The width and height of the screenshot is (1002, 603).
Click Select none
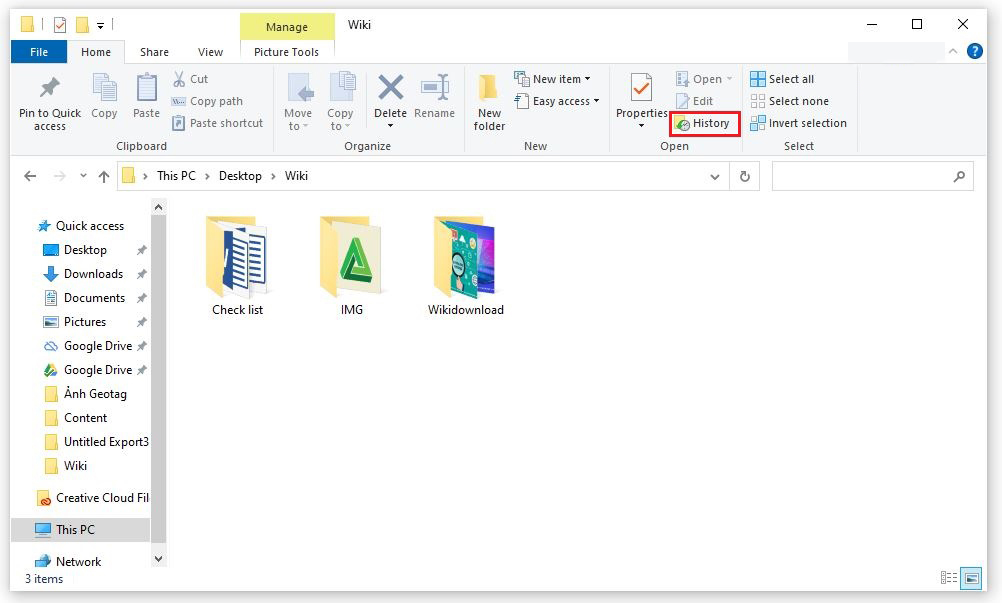coord(789,101)
